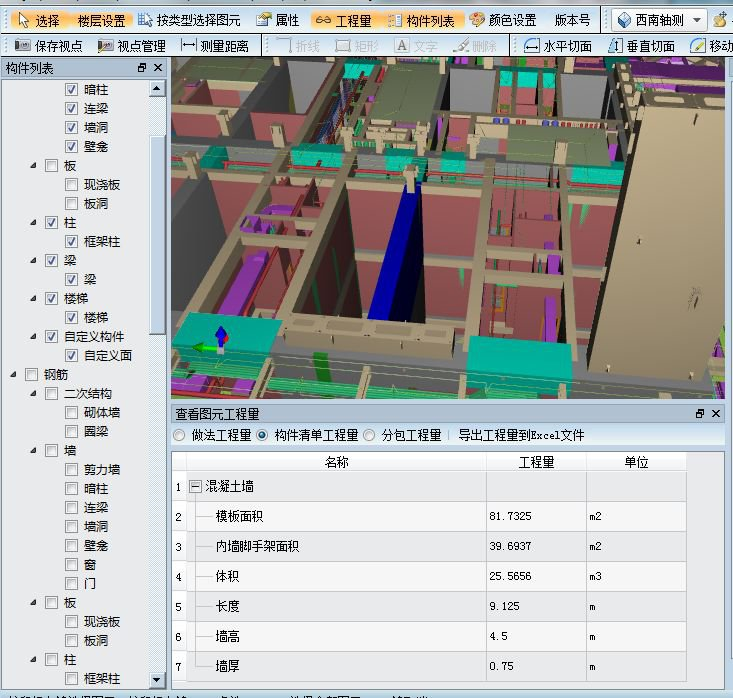Collapse the 楼梯 tree node
733x698 pixels.
[33, 298]
